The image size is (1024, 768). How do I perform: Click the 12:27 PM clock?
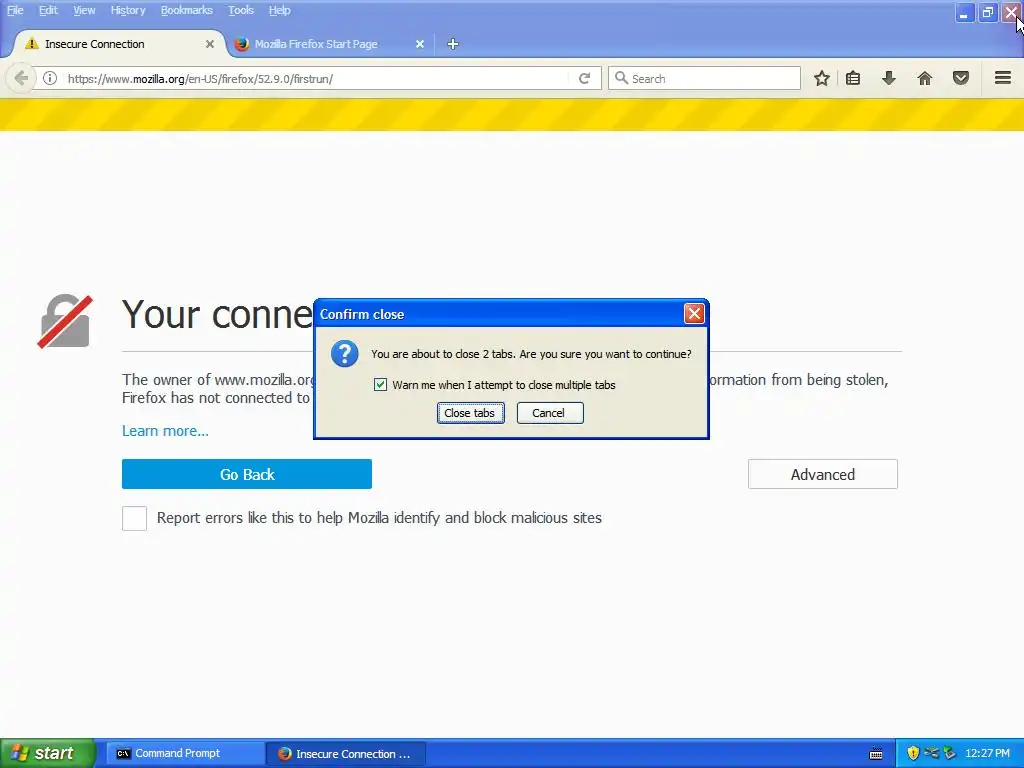point(987,753)
